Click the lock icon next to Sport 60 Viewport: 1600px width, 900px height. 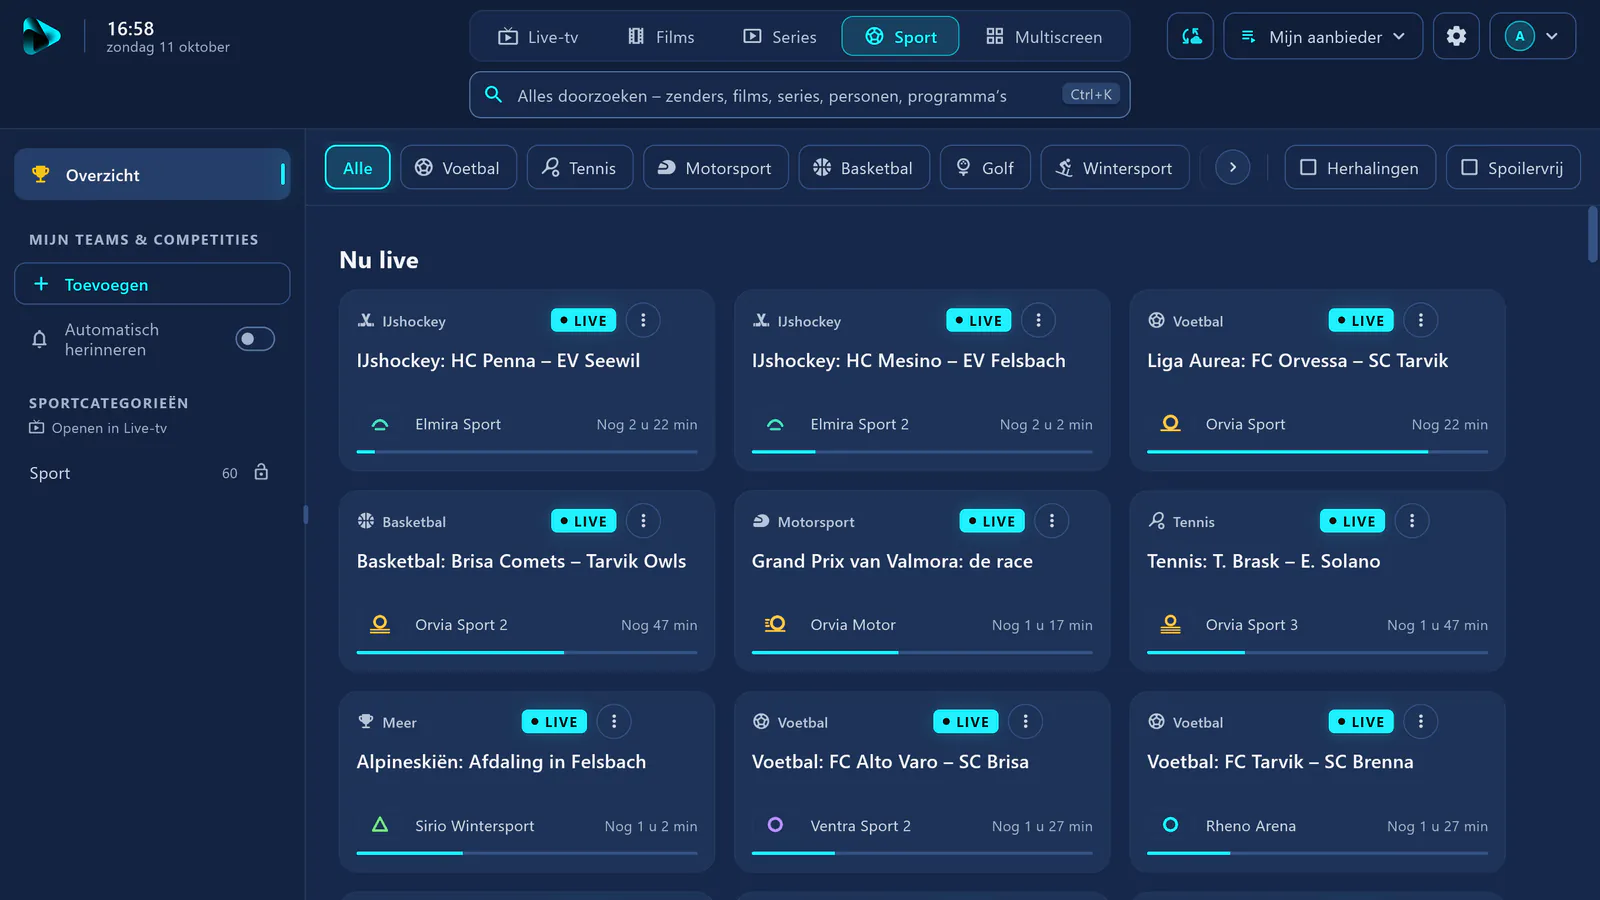(261, 472)
